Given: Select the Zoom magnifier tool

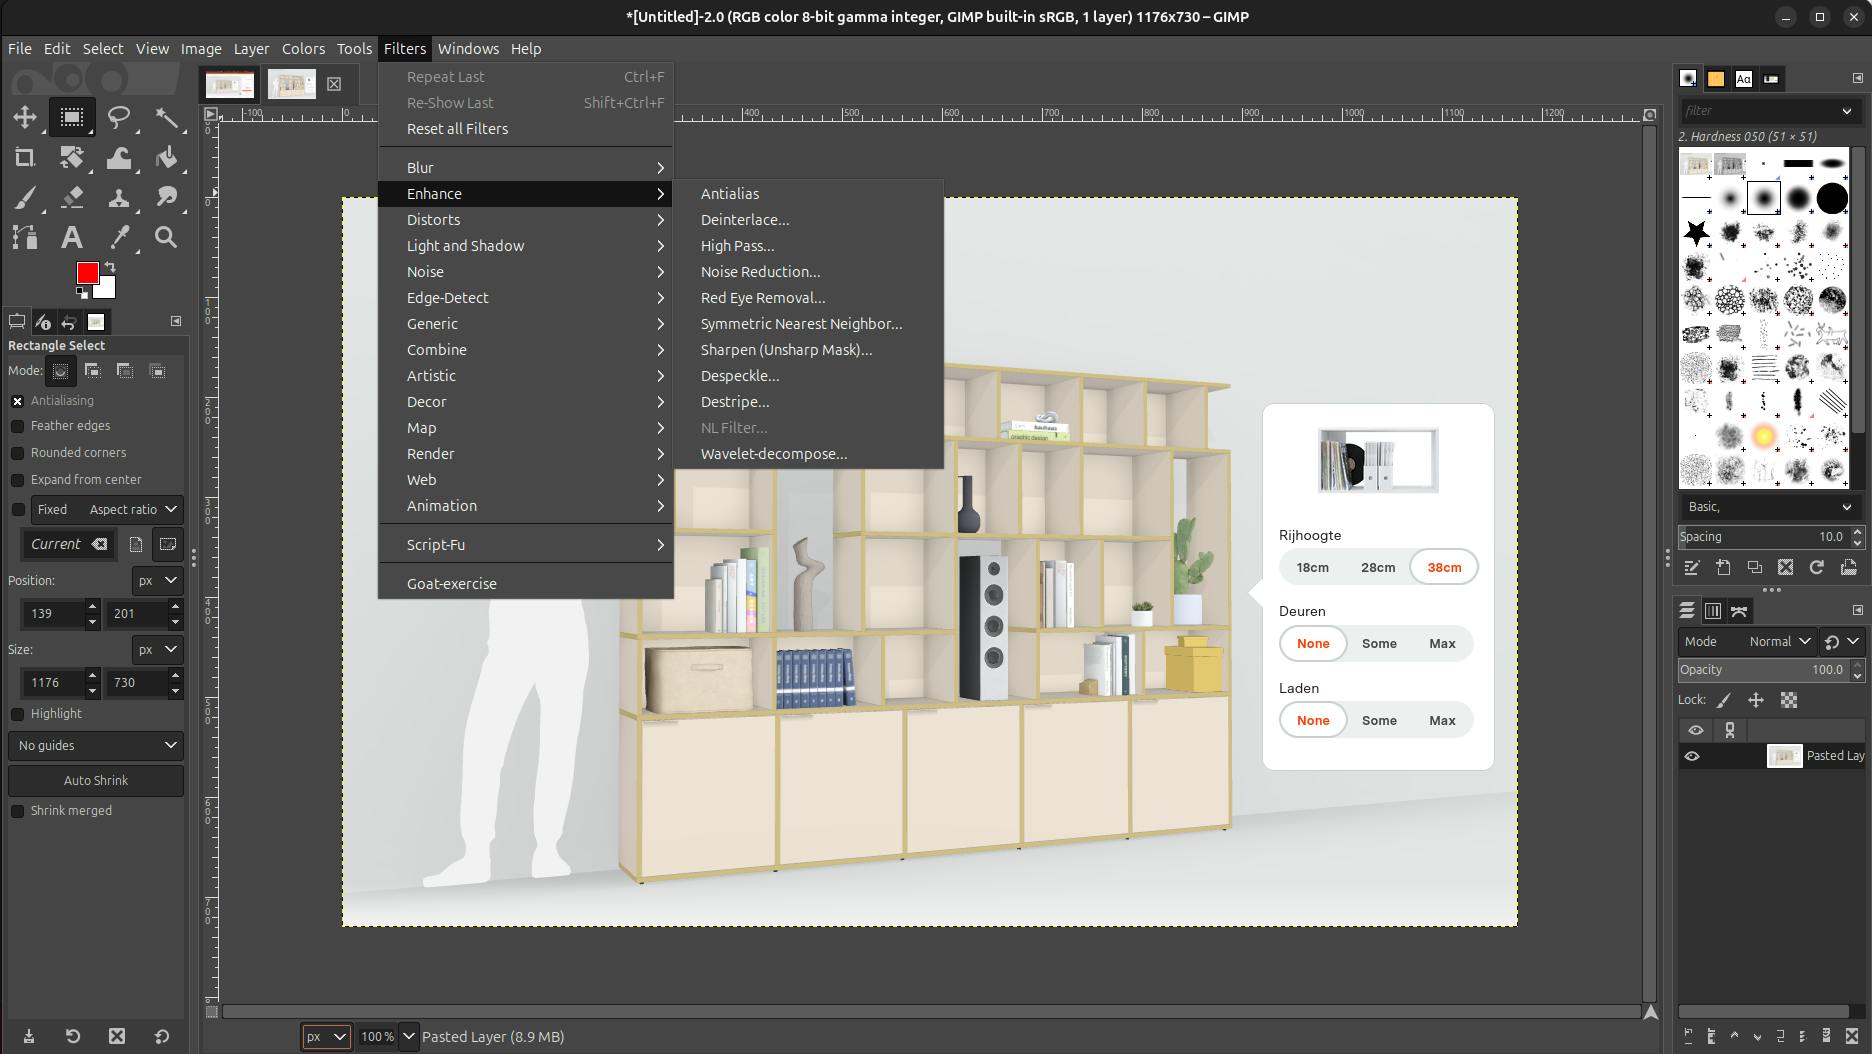Looking at the screenshot, I should point(166,237).
